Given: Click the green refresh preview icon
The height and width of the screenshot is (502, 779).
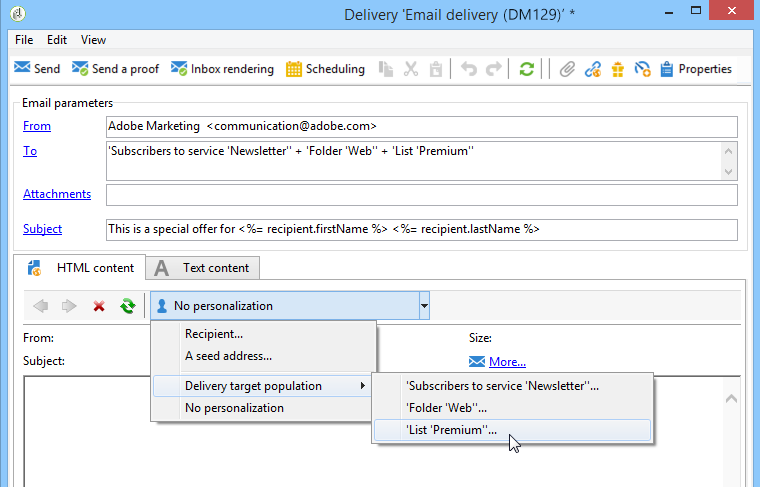Looking at the screenshot, I should point(128,306).
